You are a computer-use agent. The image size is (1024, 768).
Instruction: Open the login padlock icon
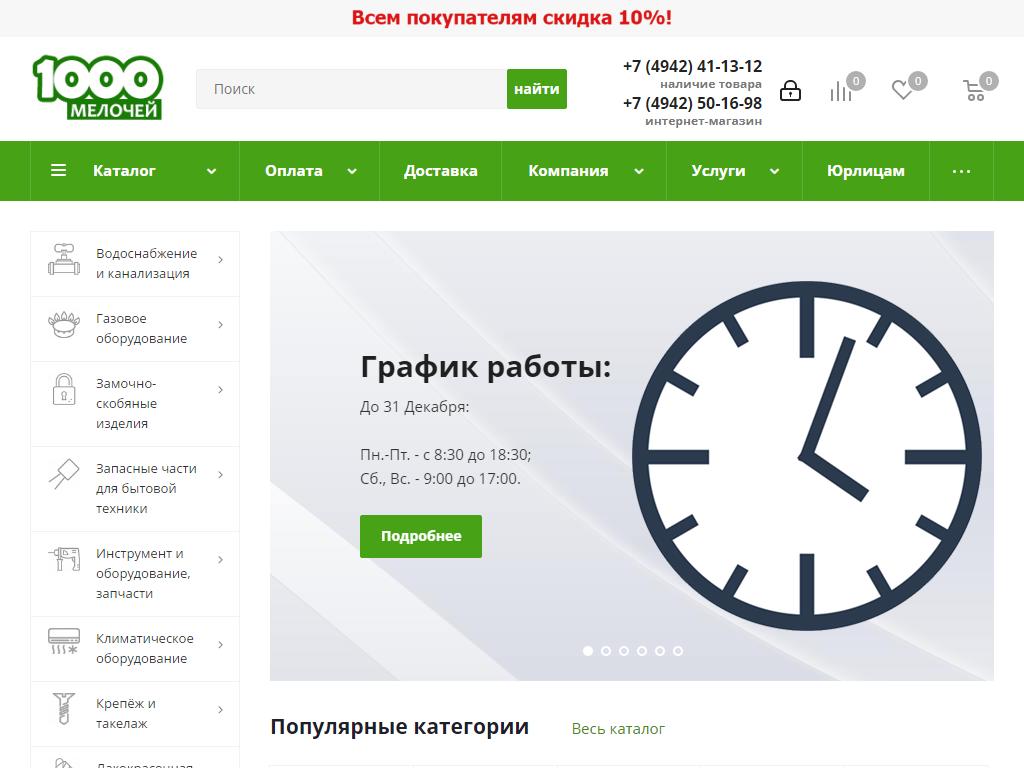click(x=790, y=91)
